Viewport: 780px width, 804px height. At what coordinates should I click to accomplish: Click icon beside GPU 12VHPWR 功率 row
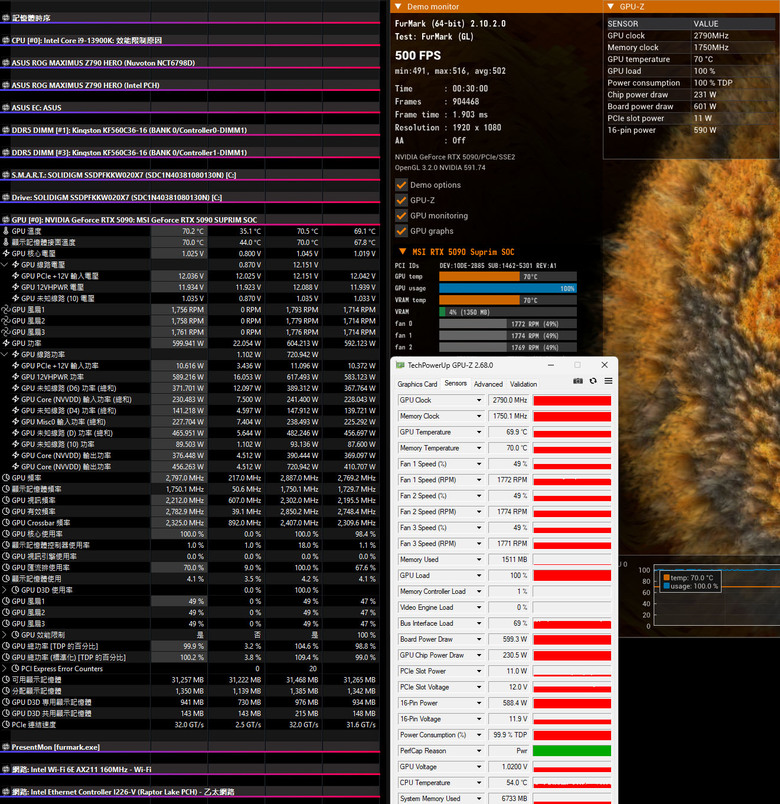(15, 377)
